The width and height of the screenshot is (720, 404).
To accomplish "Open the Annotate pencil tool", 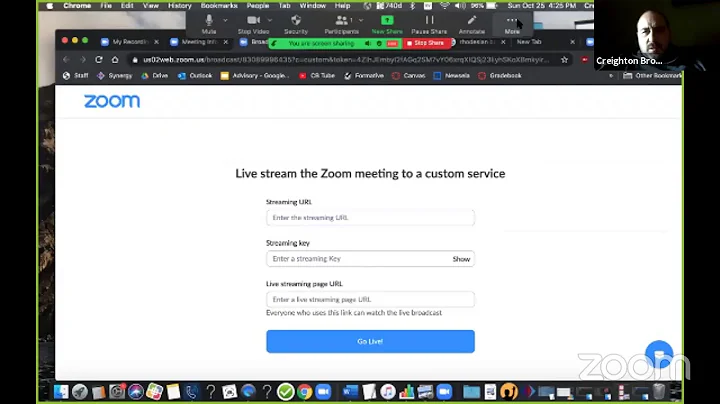I will click(472, 24).
